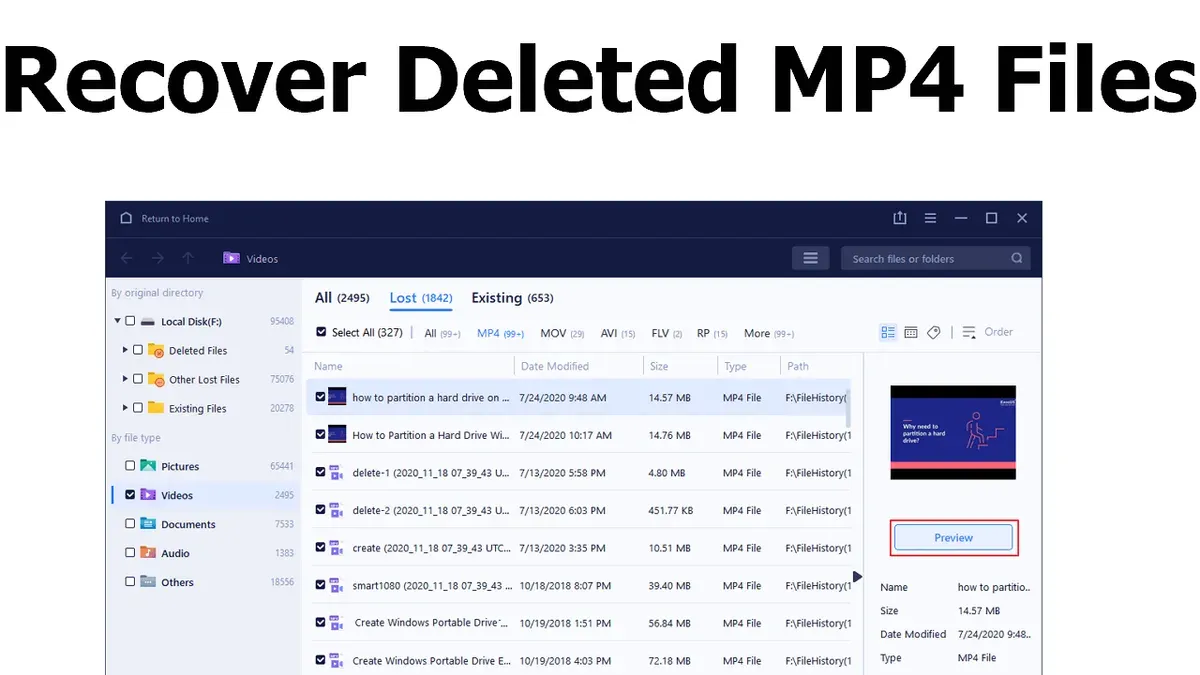Click the Others type icon
Viewport: 1200px width, 675px height.
pos(148,582)
